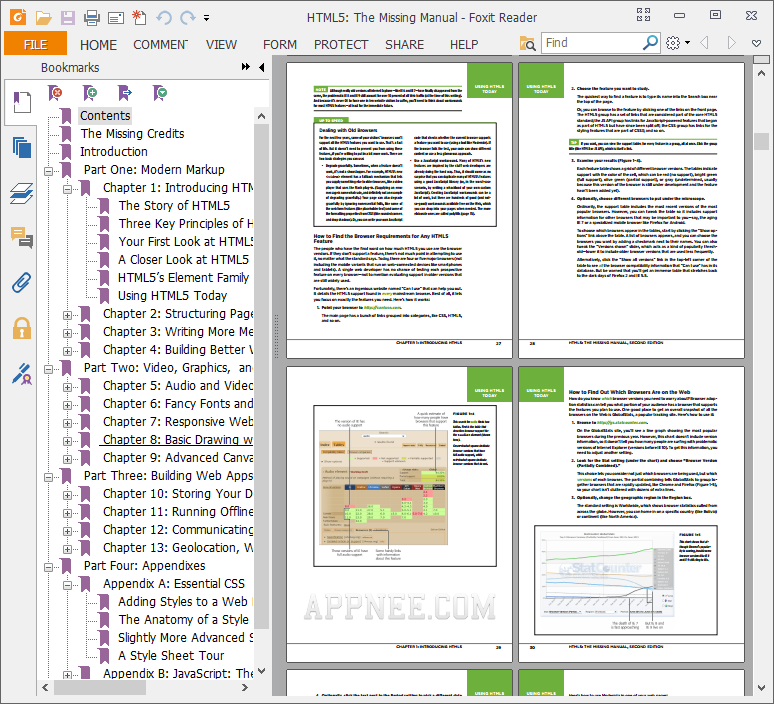Click Part Four: Appendixes bookmark

(144, 566)
